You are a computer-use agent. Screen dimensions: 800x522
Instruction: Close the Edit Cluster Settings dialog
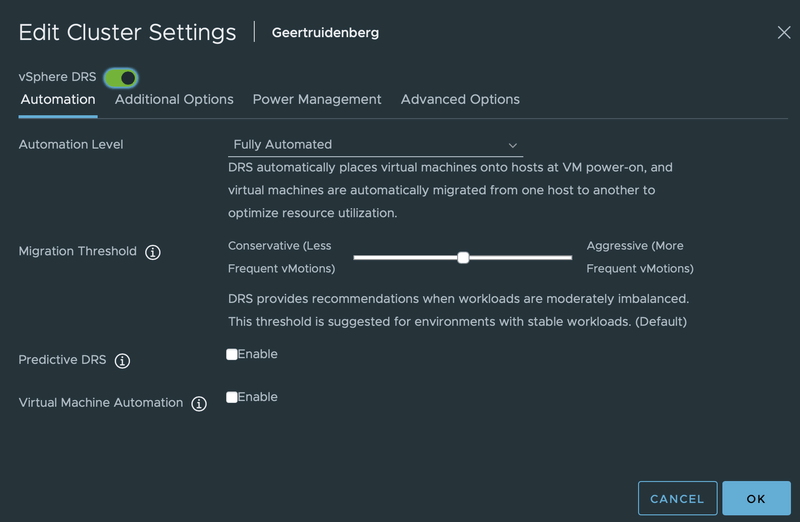pos(784,33)
